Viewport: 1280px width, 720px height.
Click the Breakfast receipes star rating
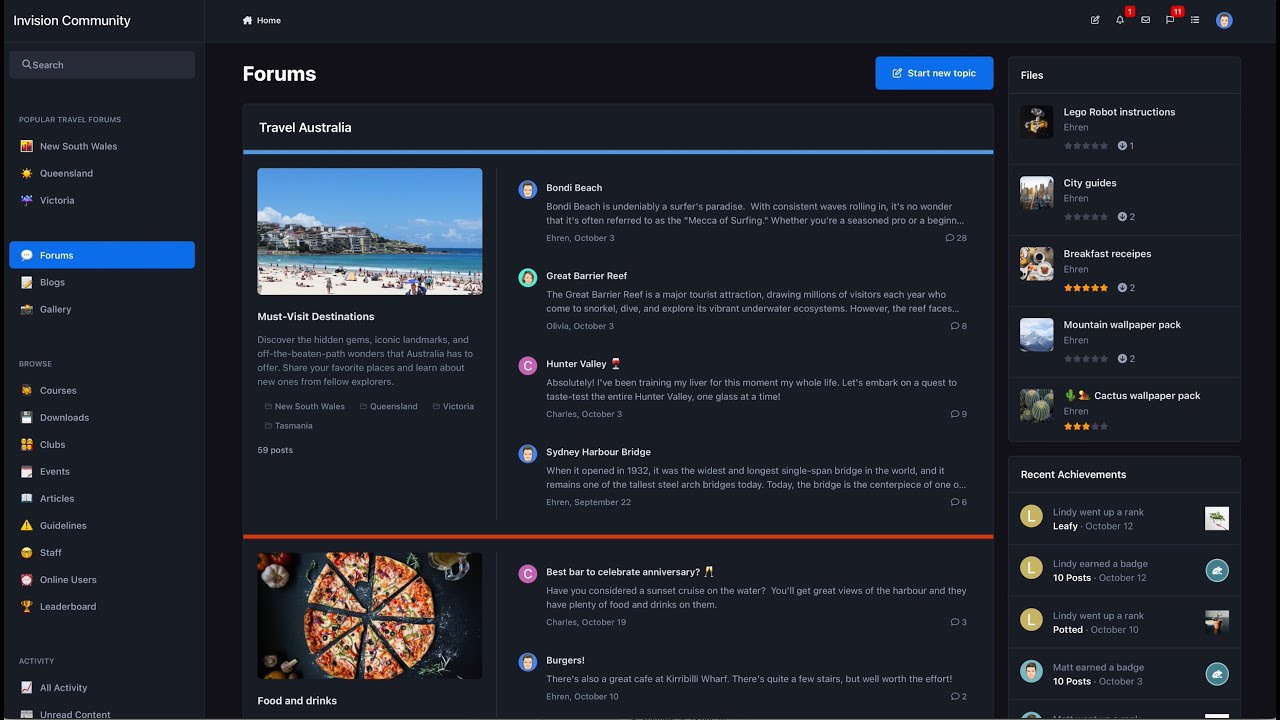click(1086, 288)
